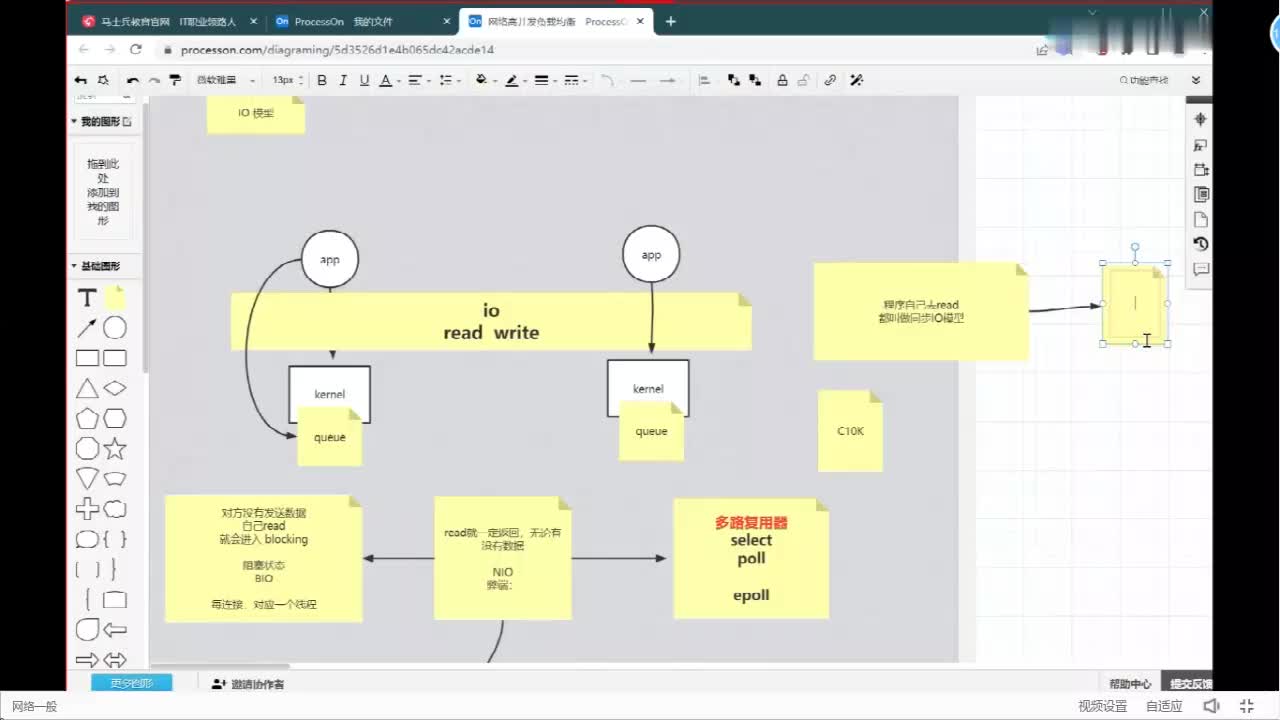Open the 自适应 quality option
Image resolution: width=1280 pixels, height=720 pixels.
coord(1164,706)
